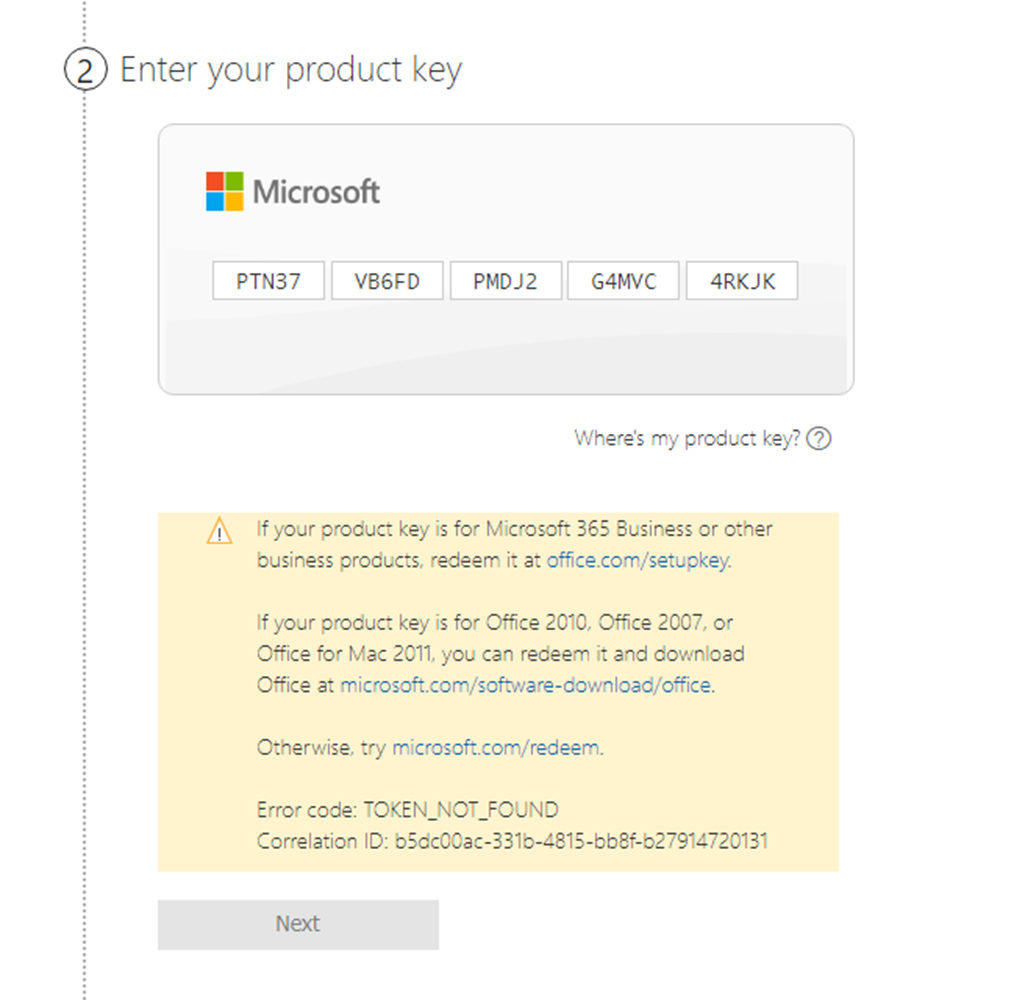The width and height of the screenshot is (1014, 1000).
Task: Focus the last key field with 4RKJK
Action: 742,281
